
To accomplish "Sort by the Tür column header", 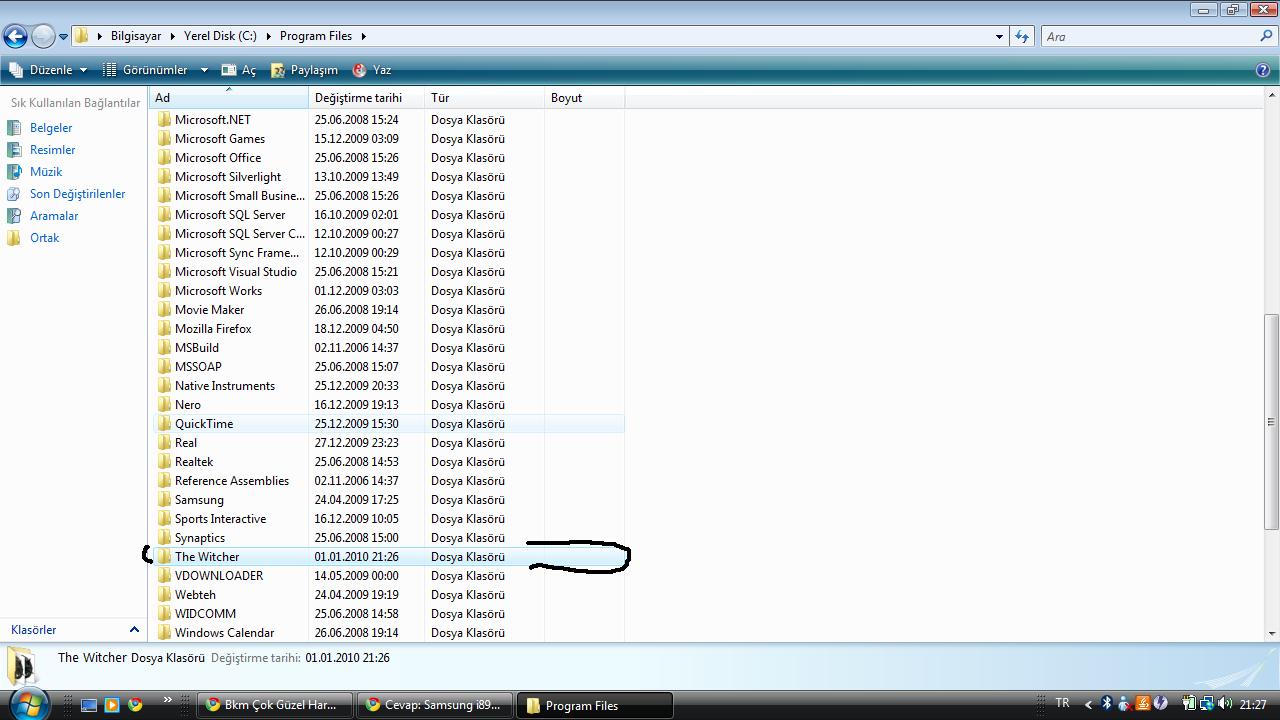I will click(485, 98).
